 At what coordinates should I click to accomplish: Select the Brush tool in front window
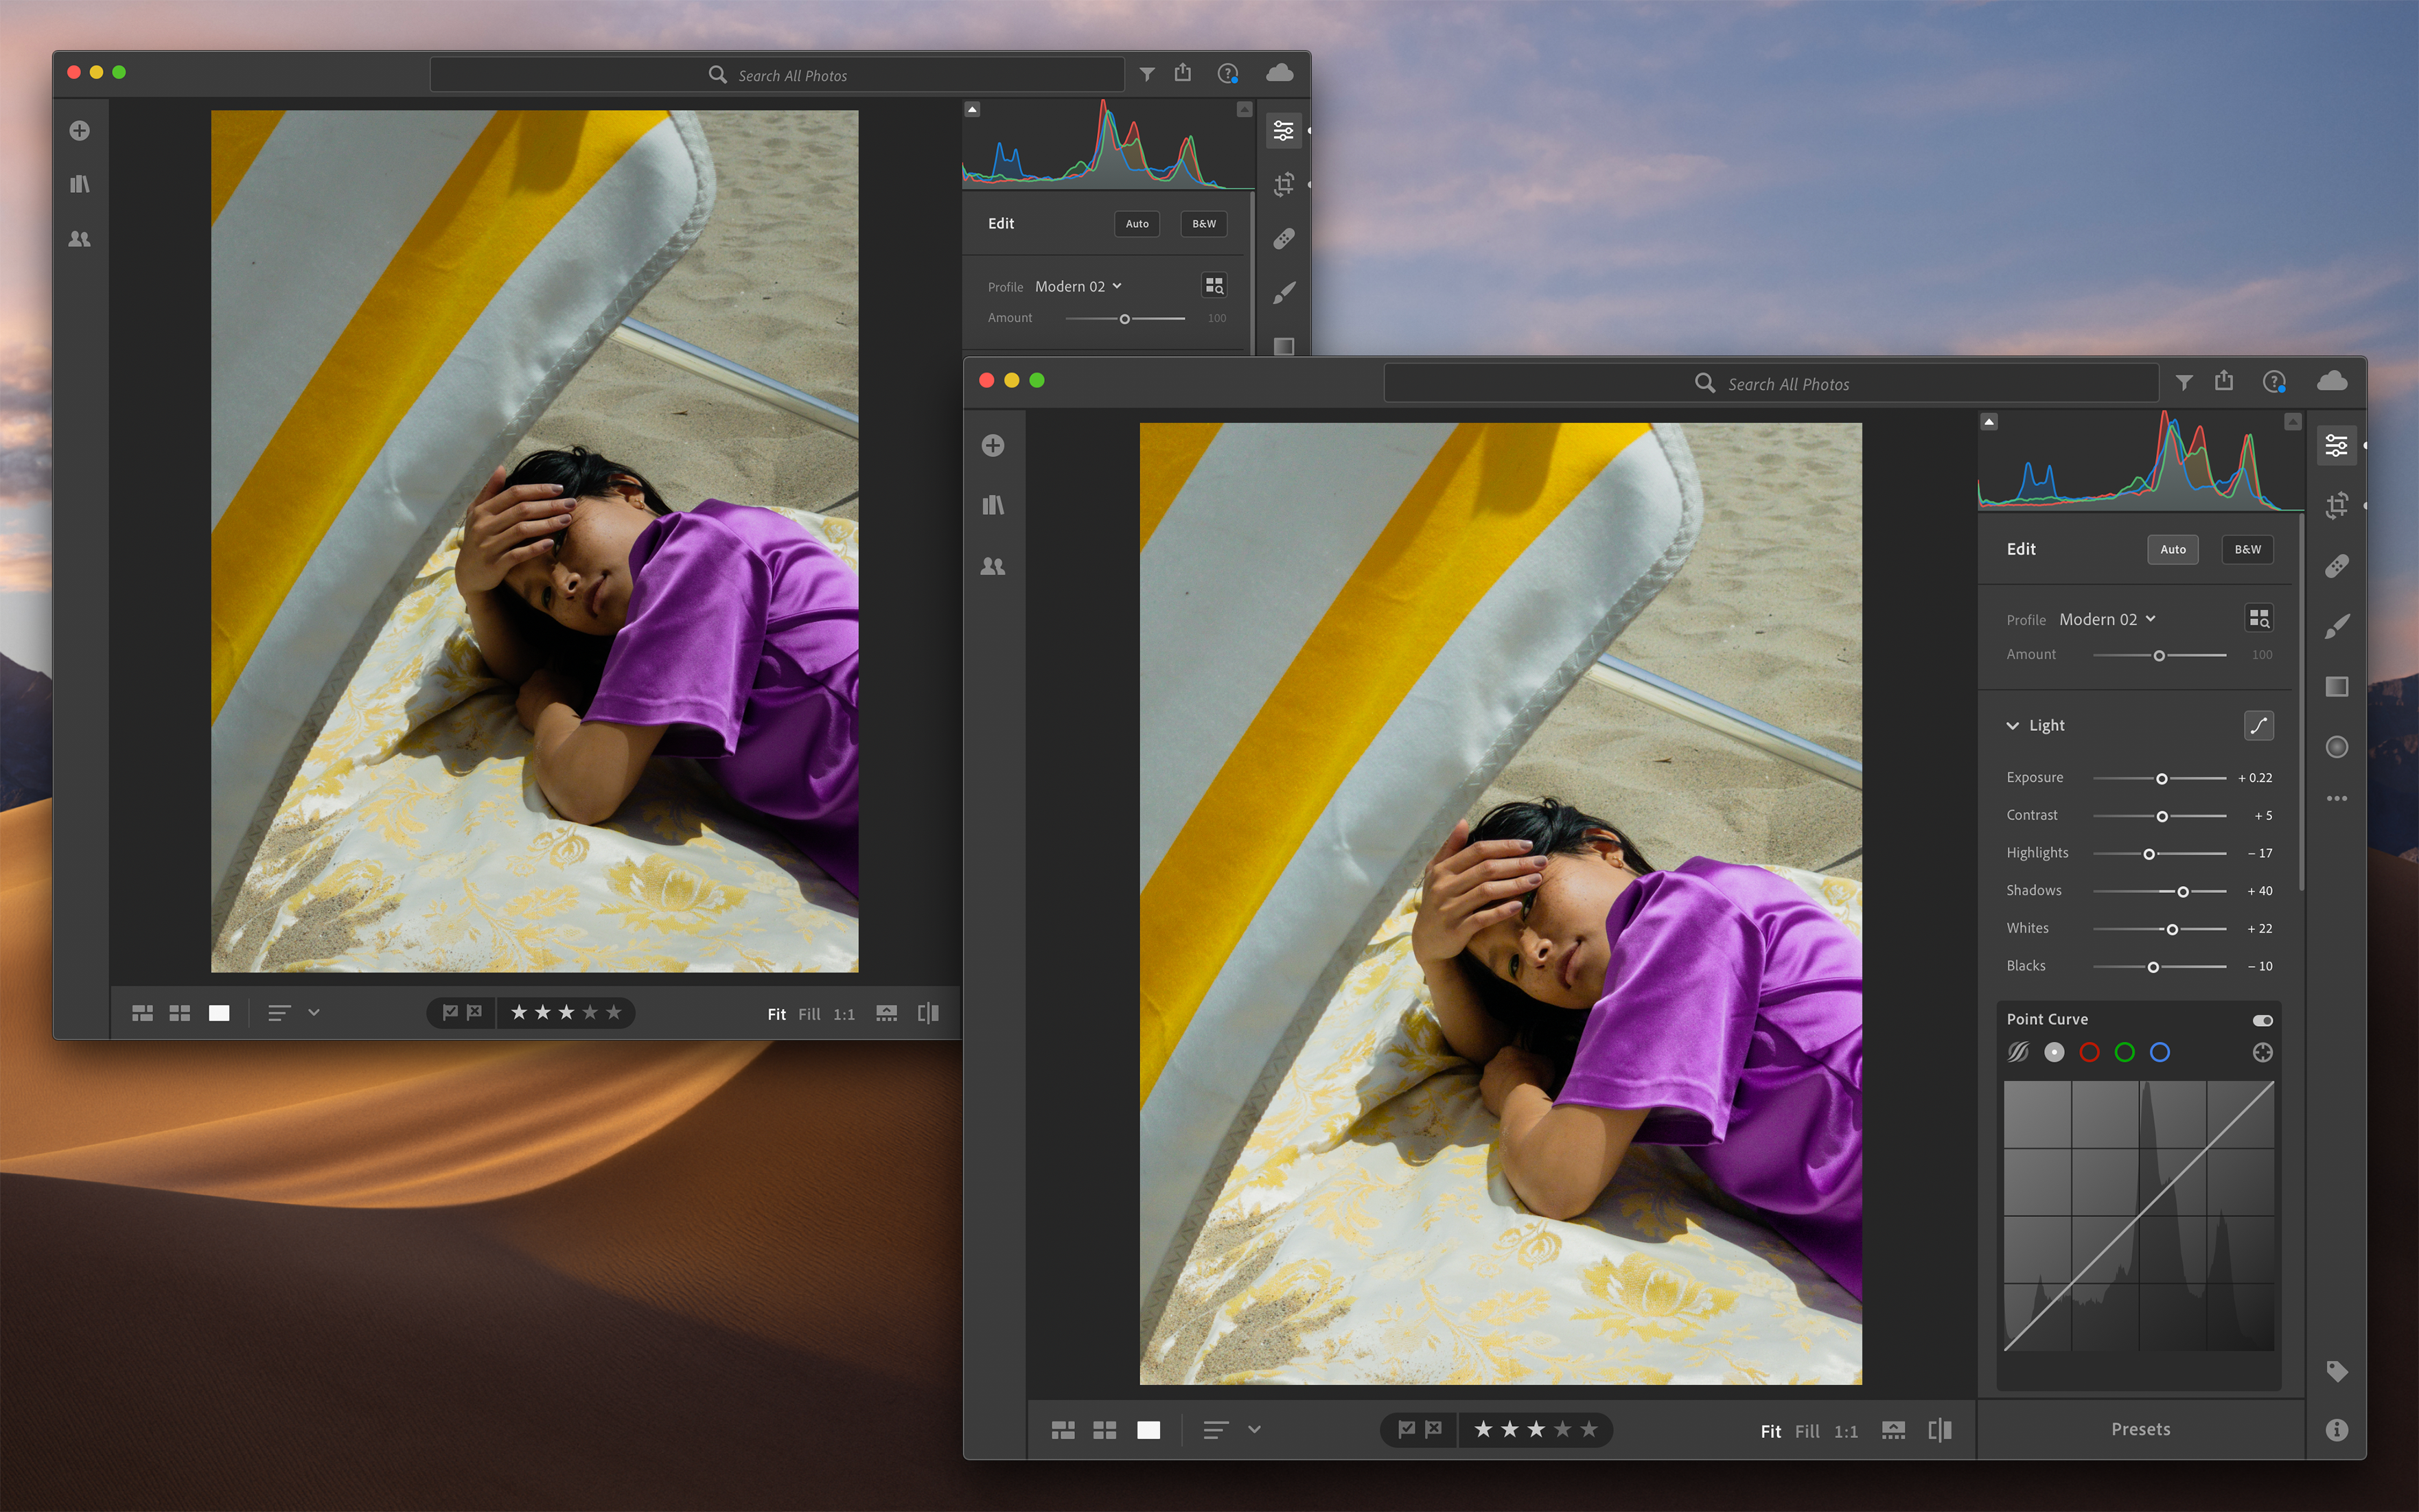pos(2336,626)
